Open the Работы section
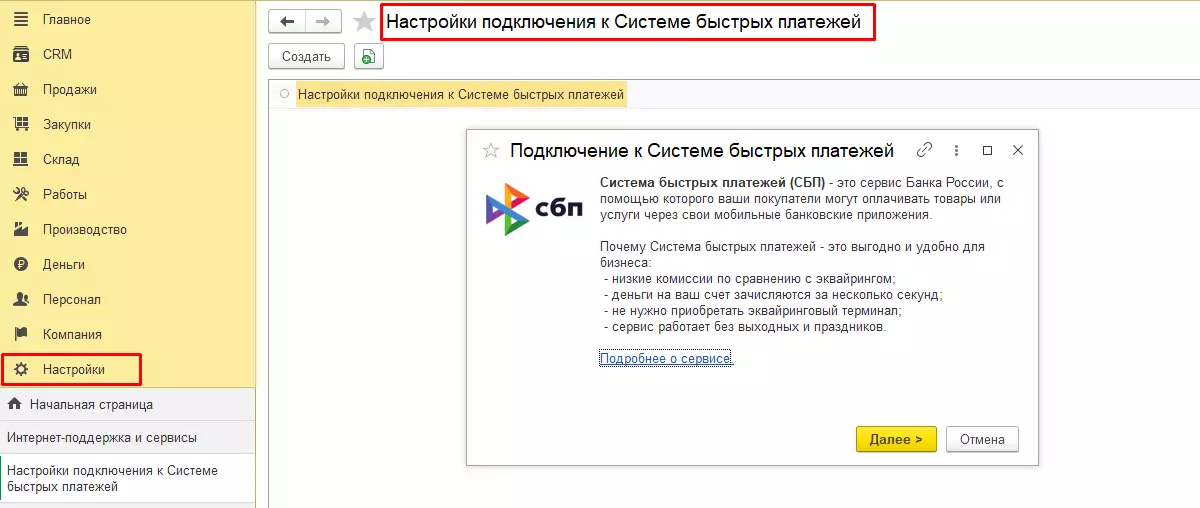 [64, 194]
